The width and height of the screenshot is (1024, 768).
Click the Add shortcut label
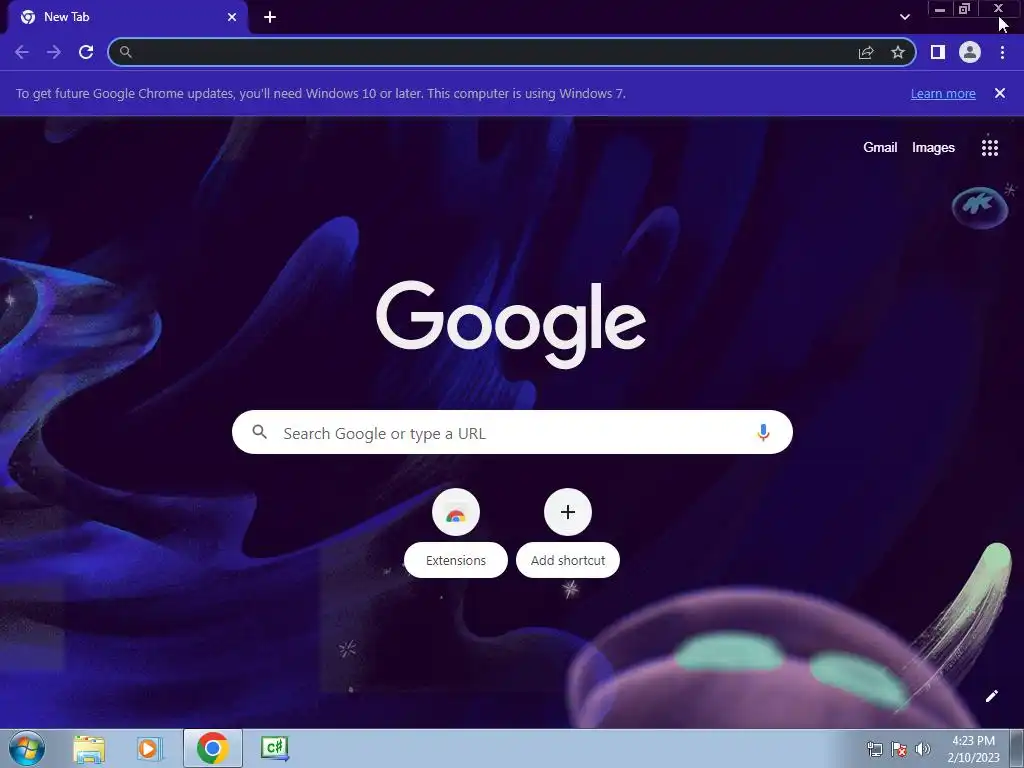568,560
